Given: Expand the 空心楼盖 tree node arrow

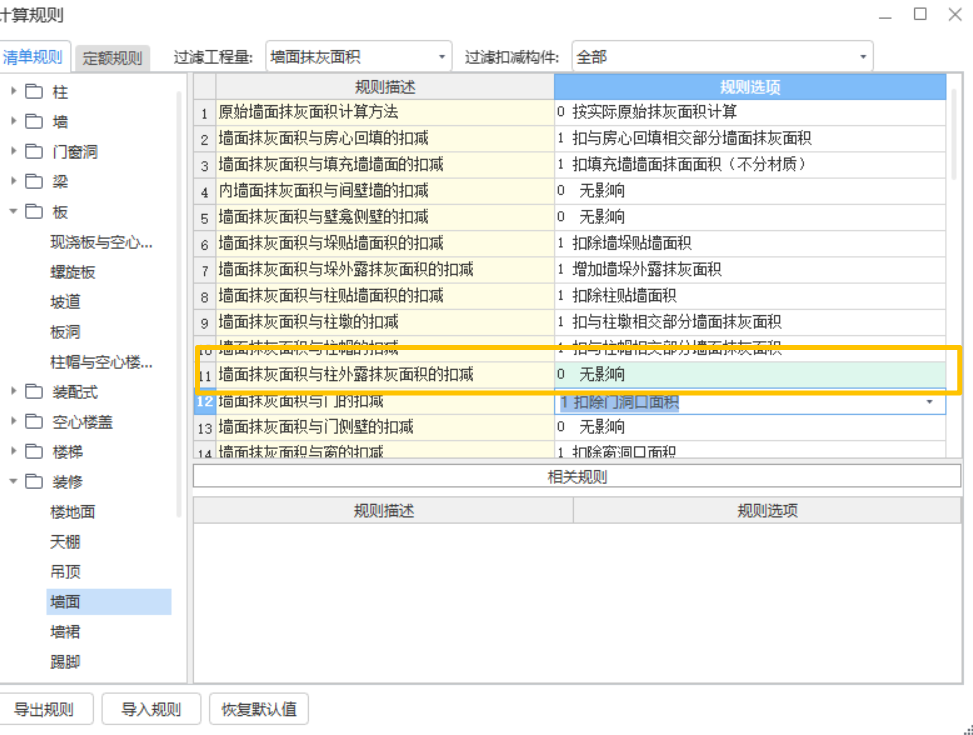Looking at the screenshot, I should pyautogui.click(x=13, y=421).
